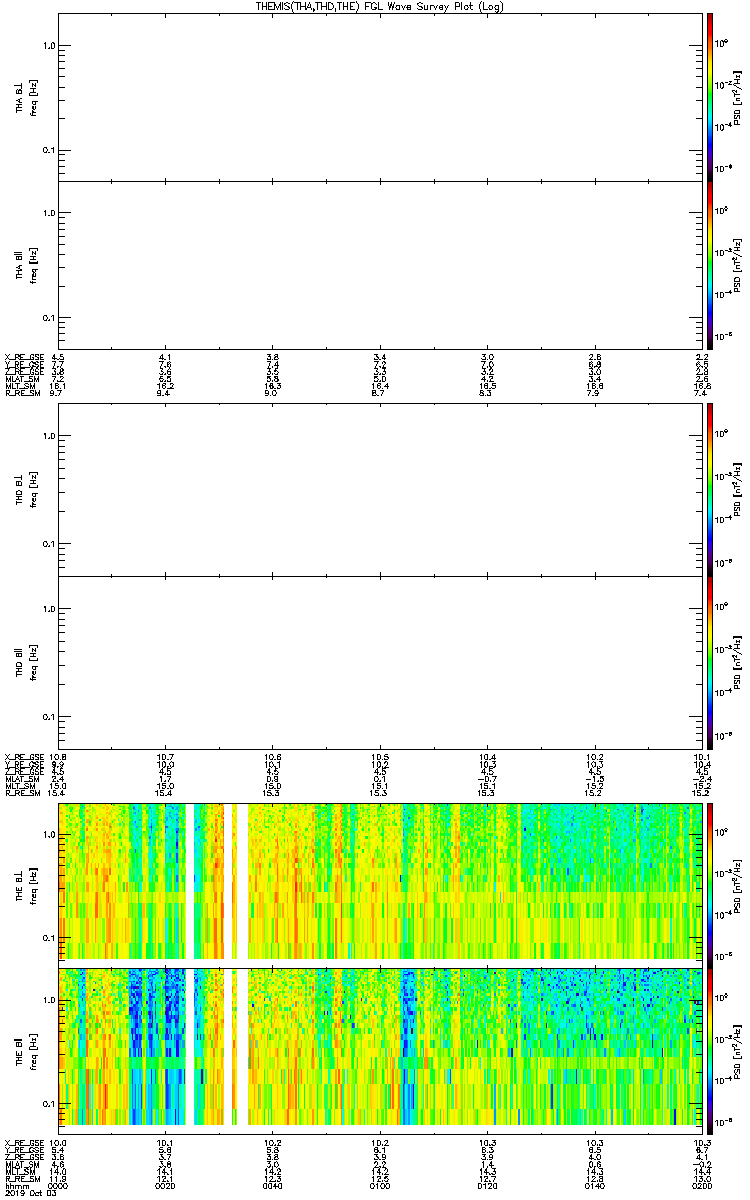
Task: Click the PSD [nT²/Hz] label beside THA B⊥
Action: 739,96
